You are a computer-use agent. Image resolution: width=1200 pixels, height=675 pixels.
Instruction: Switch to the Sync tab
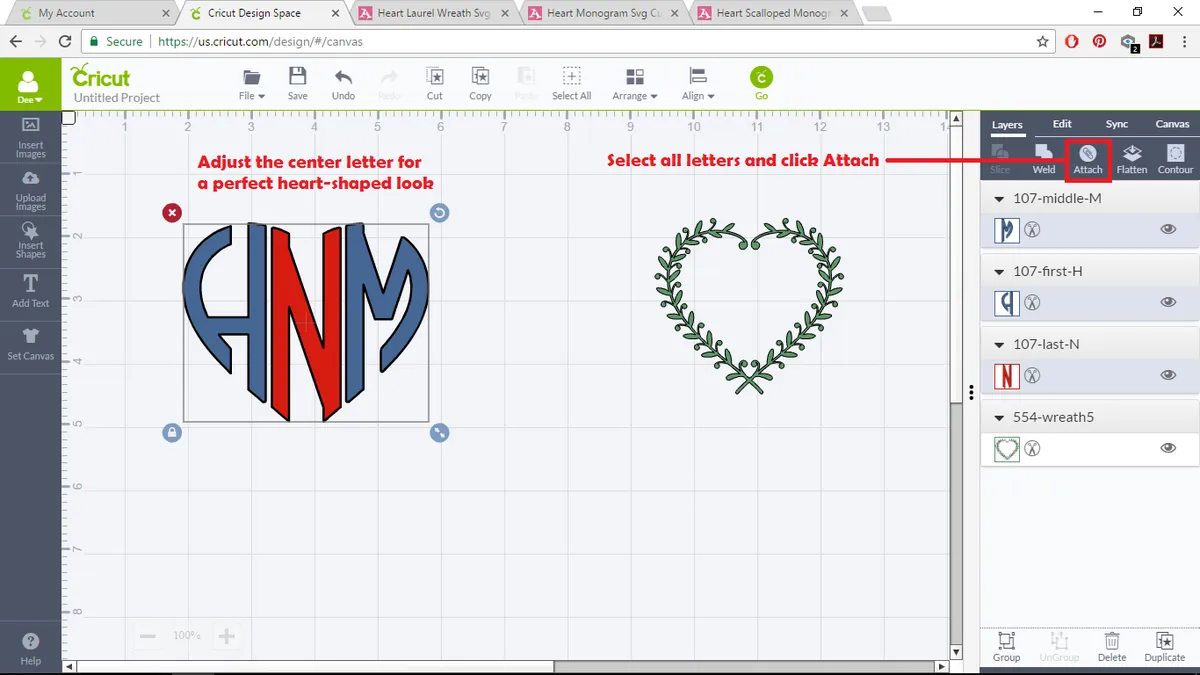pos(1117,124)
